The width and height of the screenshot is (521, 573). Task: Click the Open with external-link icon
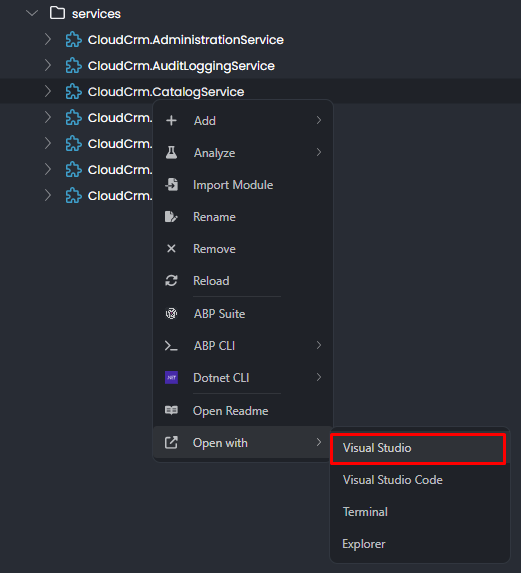pos(171,443)
